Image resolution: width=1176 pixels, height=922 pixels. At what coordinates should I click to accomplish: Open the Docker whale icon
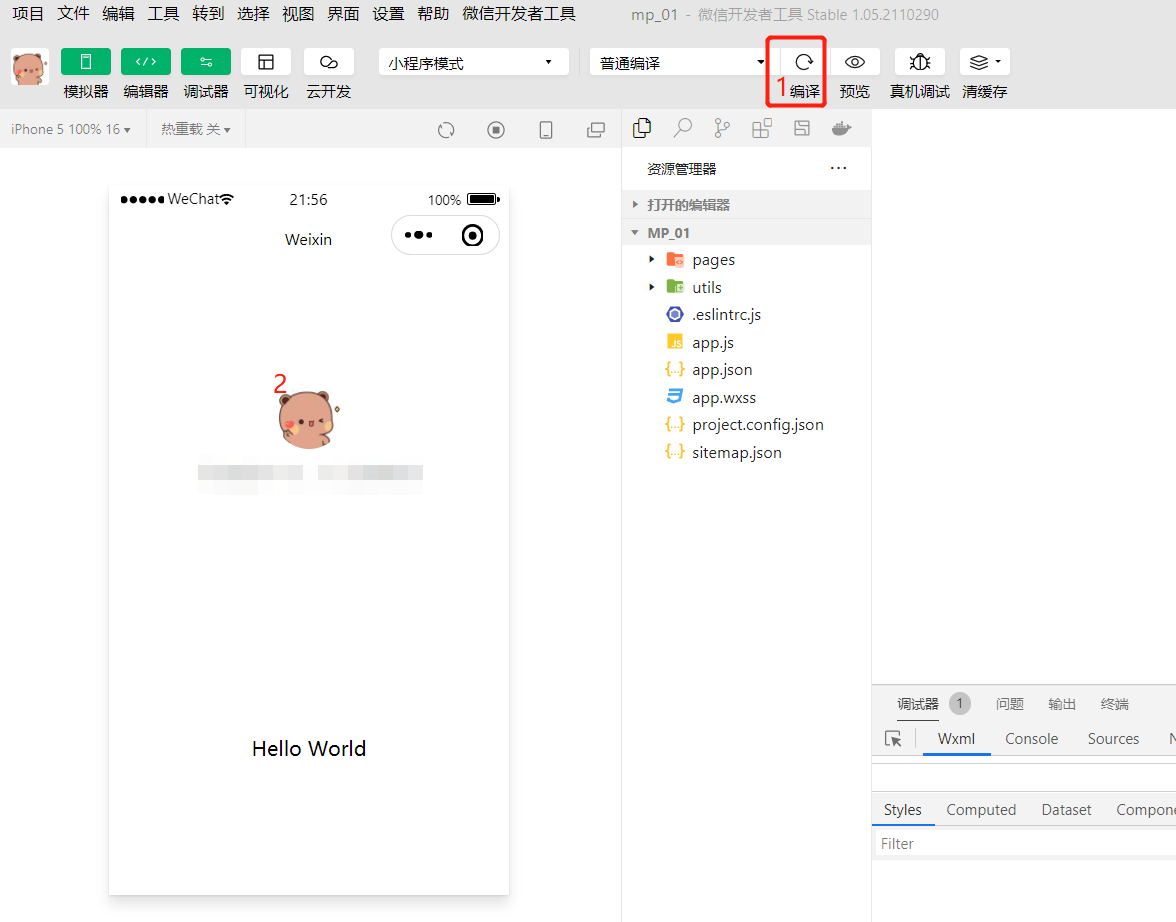point(842,128)
